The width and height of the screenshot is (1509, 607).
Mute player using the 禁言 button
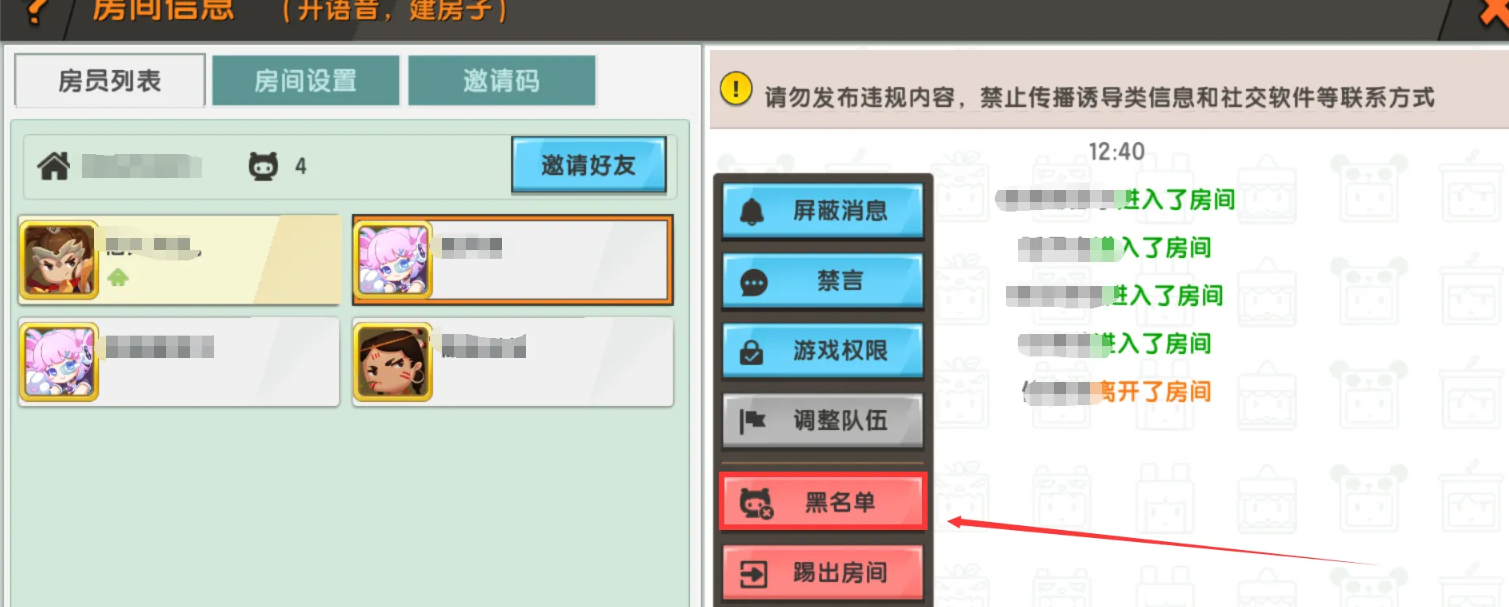[x=822, y=282]
